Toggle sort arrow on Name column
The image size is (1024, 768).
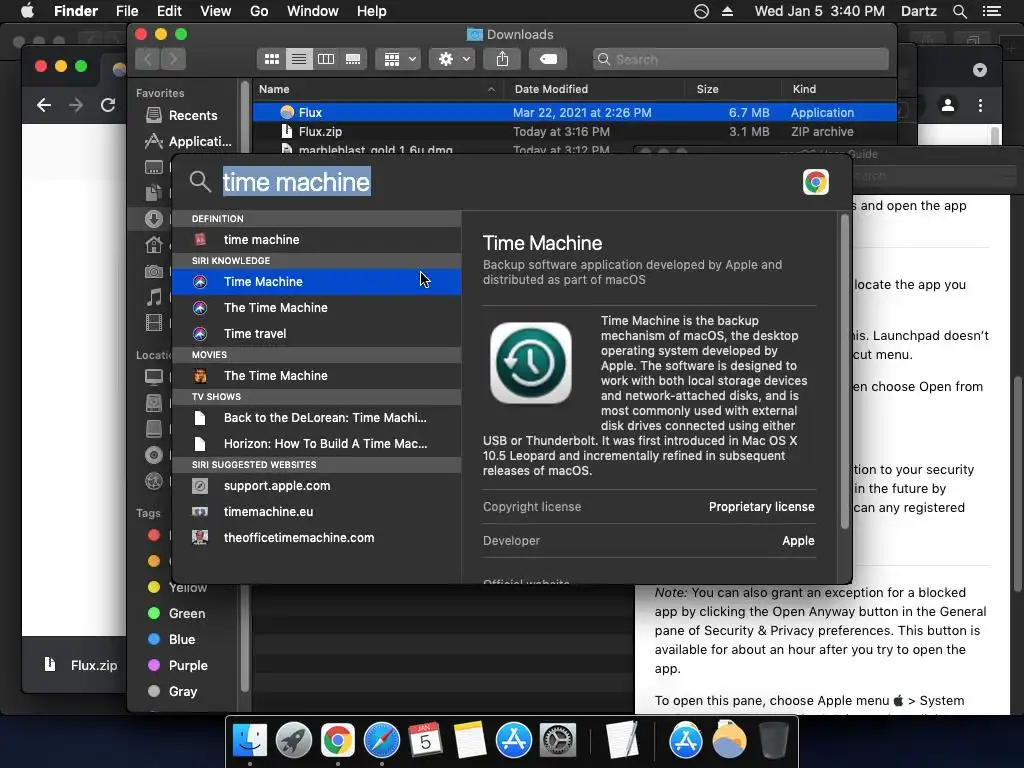point(491,89)
